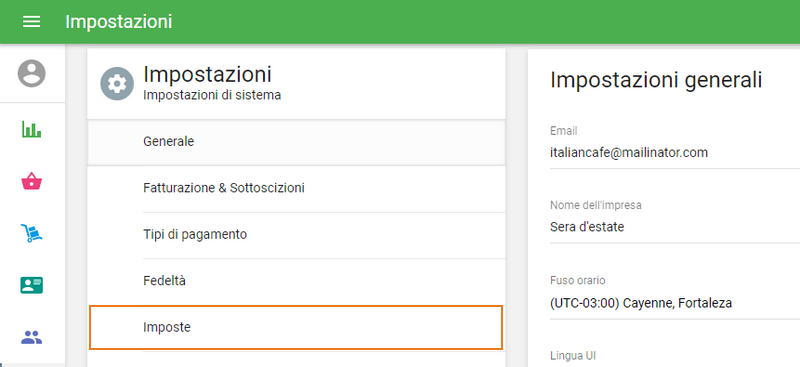Open the hamburger navigation menu
800x367 pixels.
(x=32, y=22)
